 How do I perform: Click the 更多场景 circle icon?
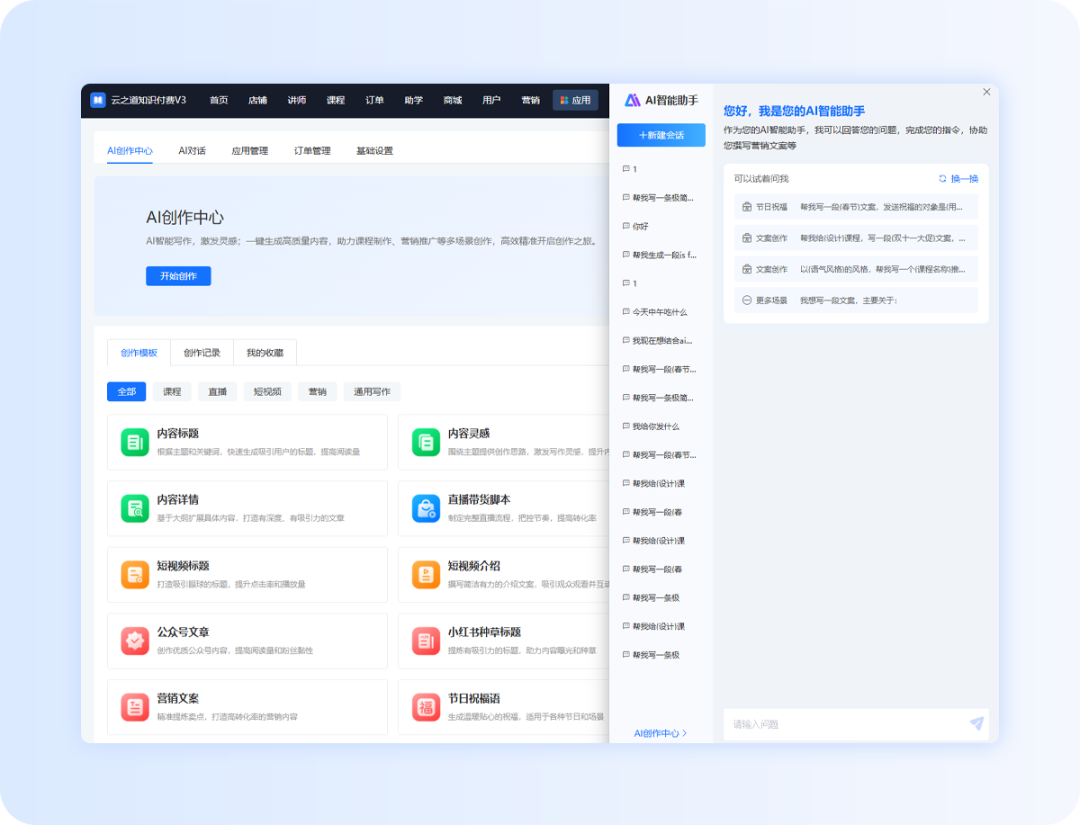[747, 300]
